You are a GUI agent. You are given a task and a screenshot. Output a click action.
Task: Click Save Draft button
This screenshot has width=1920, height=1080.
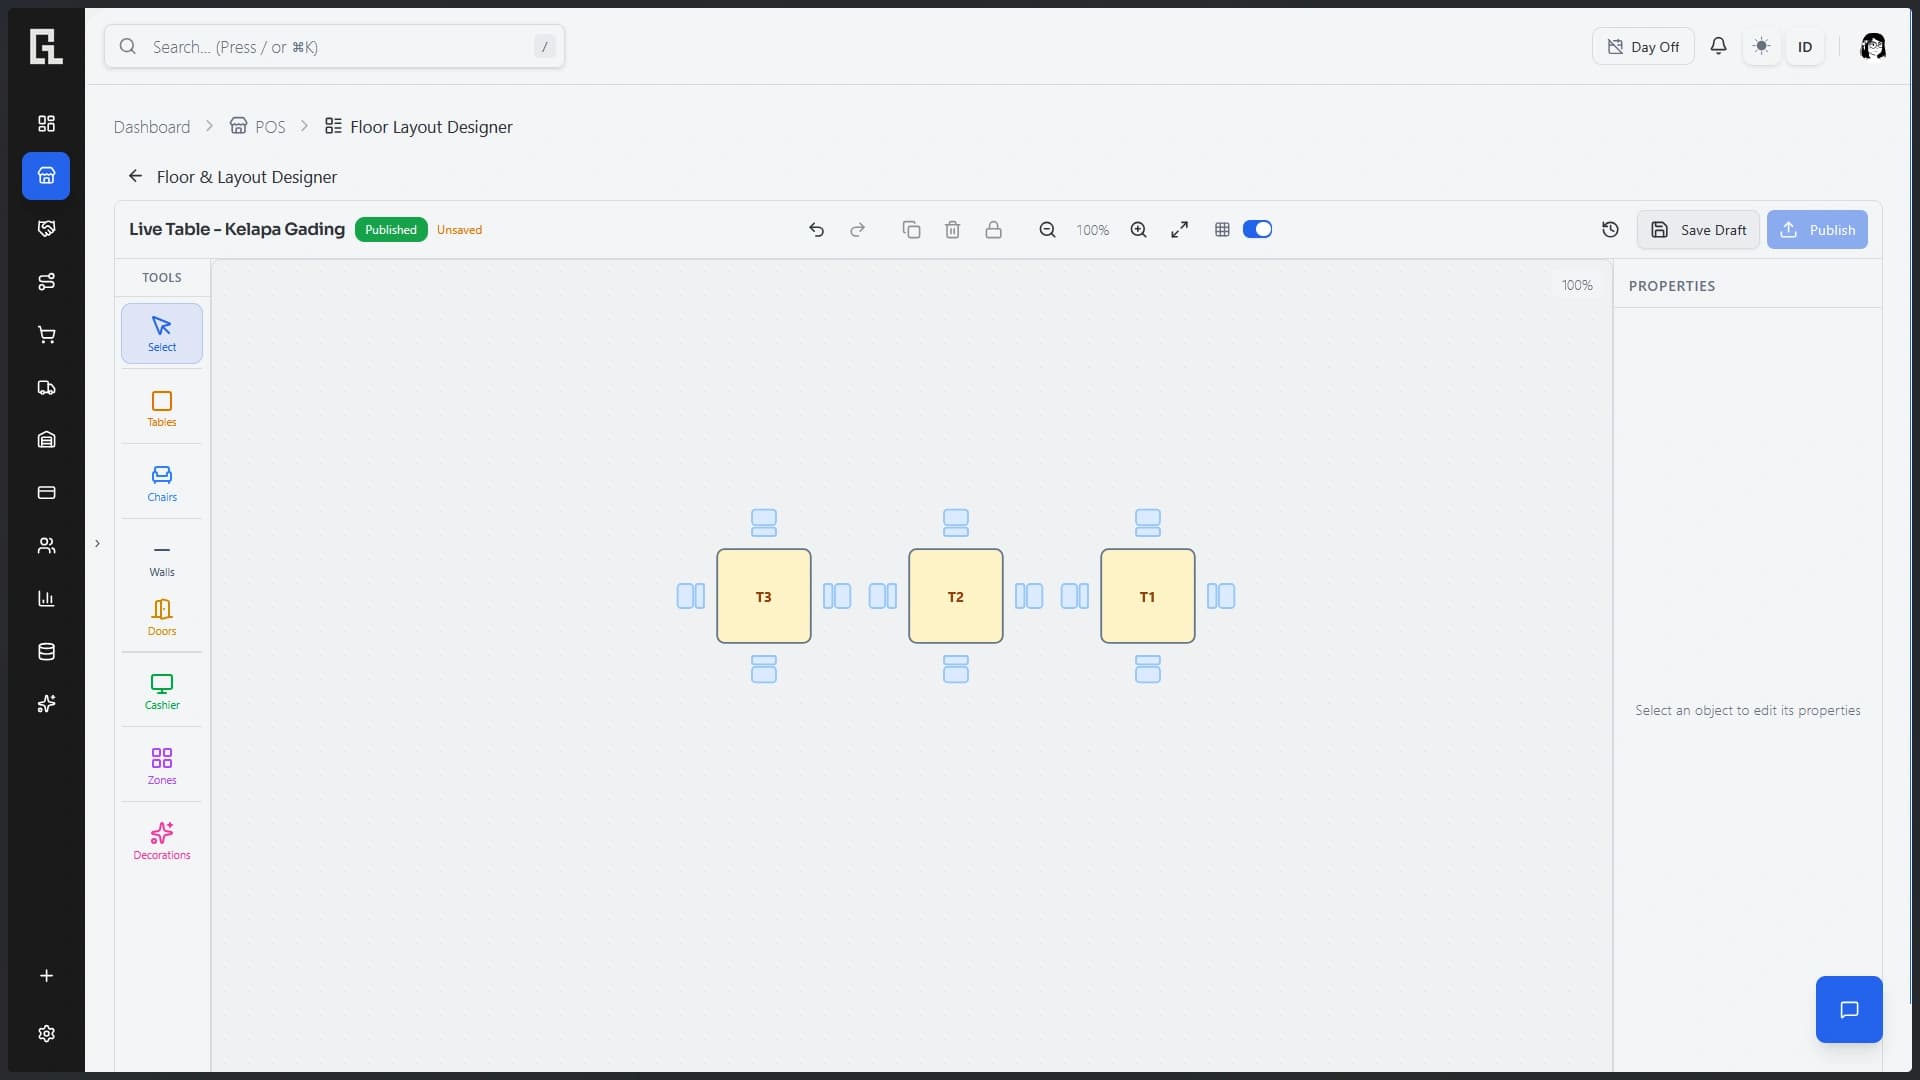[1698, 230]
